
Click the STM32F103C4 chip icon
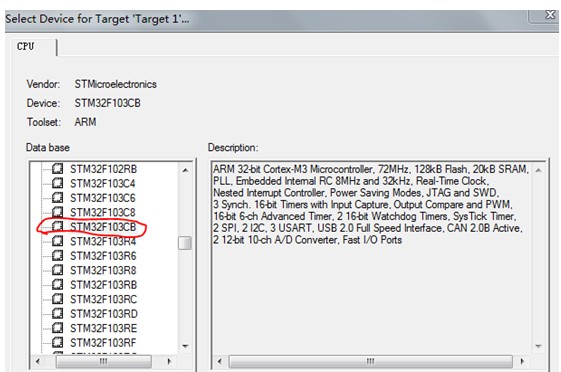(58, 183)
